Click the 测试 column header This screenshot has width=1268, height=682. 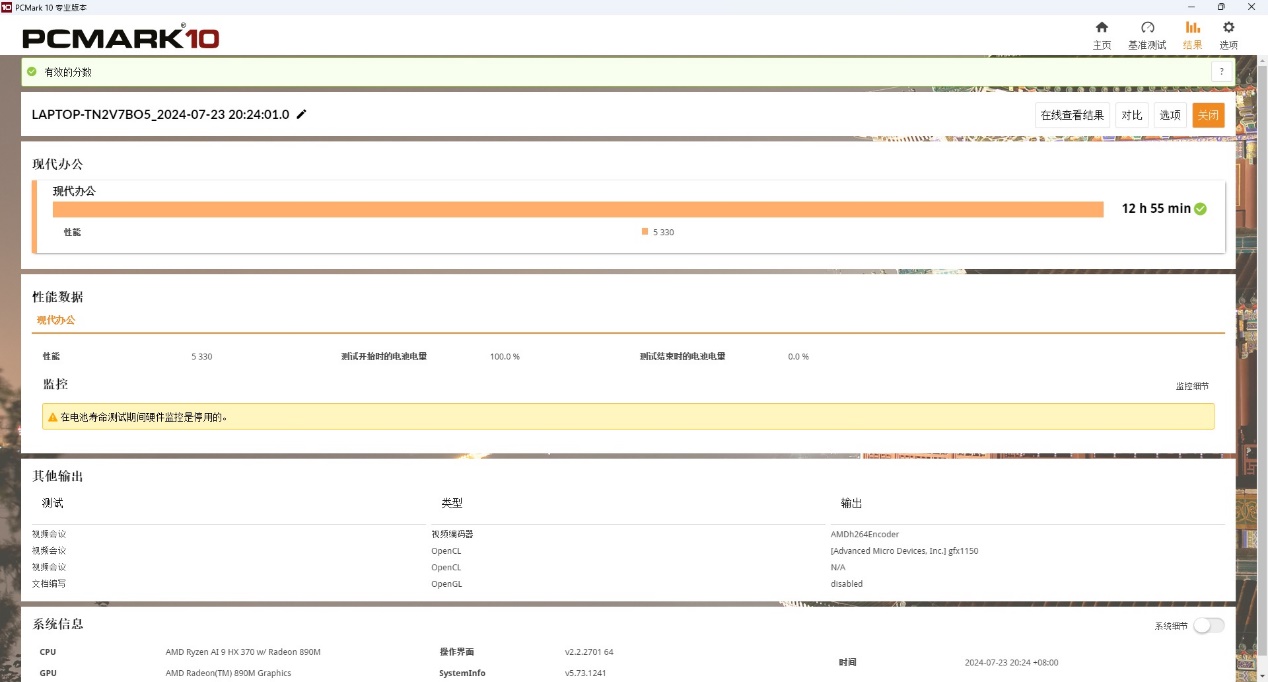point(52,503)
